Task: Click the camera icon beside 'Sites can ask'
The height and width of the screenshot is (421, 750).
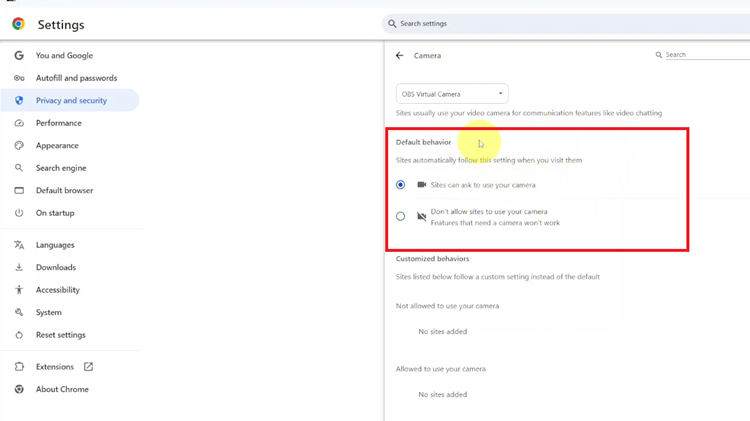Action: click(x=421, y=185)
